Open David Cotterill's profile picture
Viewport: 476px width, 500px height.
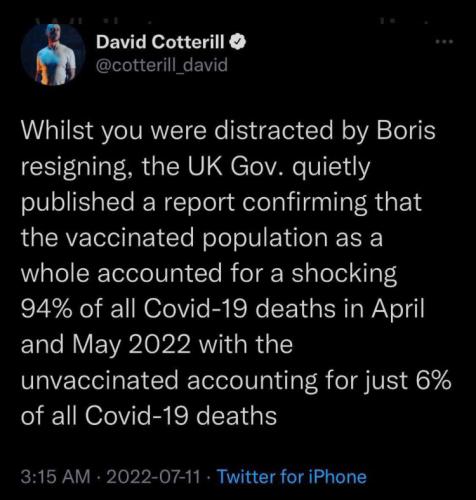(53, 54)
